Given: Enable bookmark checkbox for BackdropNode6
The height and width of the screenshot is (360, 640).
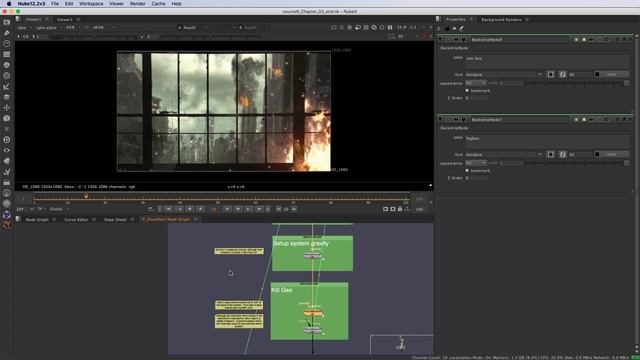Looking at the screenshot, I should [x=467, y=91].
